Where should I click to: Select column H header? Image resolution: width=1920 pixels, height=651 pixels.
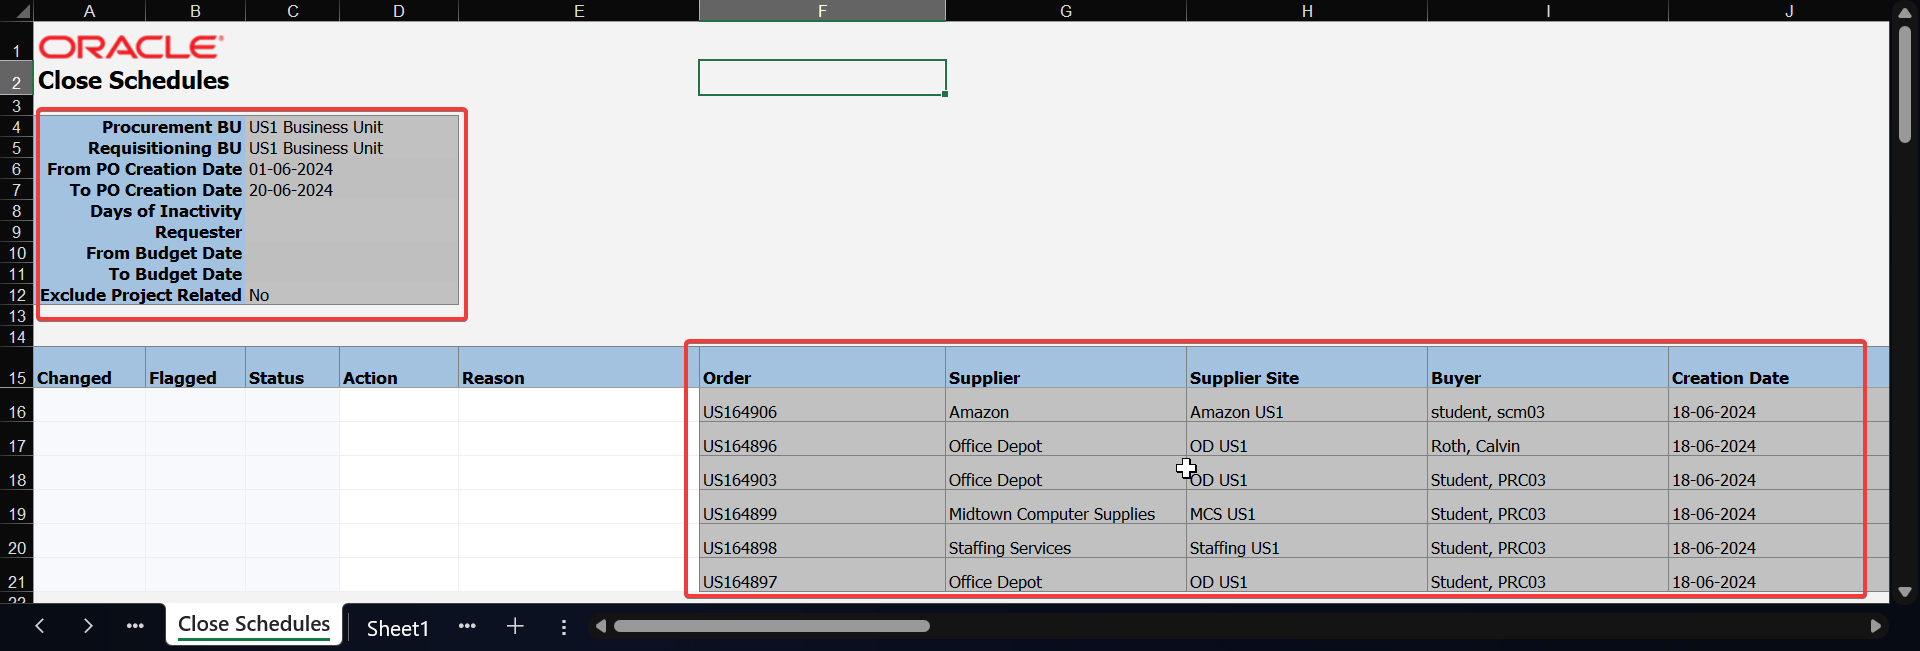(1307, 11)
